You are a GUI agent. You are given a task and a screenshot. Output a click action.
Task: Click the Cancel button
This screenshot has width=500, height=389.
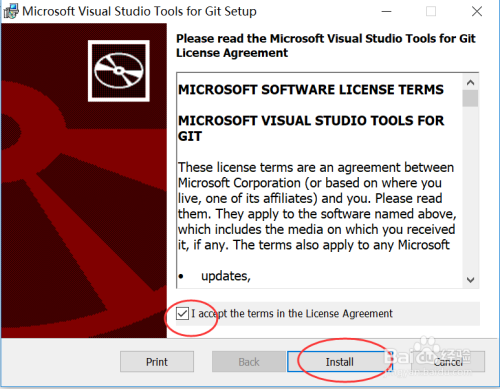click(x=448, y=362)
